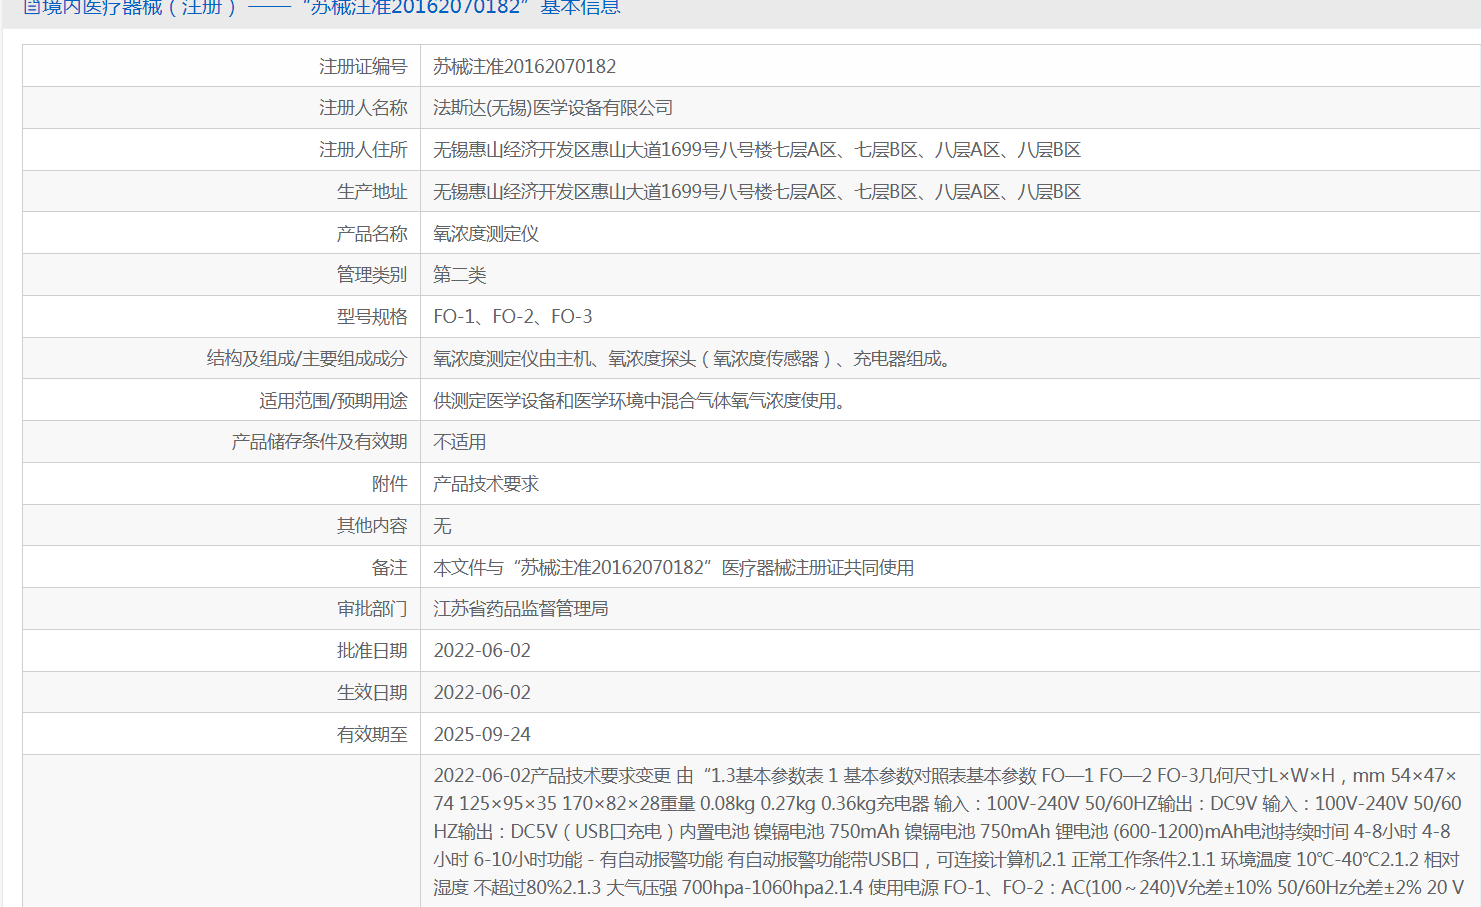This screenshot has height=907, width=1481.
Task: Select the value 不适用
Action: (459, 442)
